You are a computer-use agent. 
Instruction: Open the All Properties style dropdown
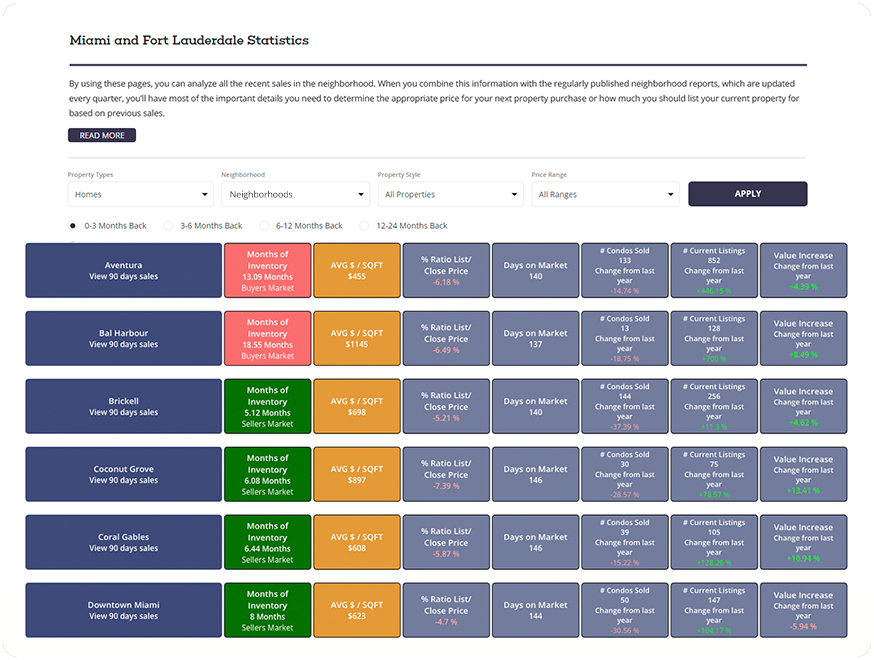(450, 195)
